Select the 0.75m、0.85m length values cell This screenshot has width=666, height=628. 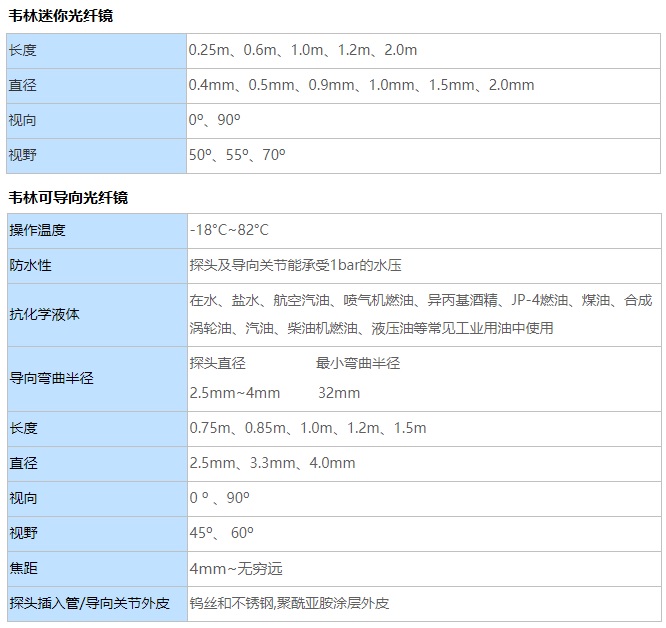pyautogui.click(x=308, y=428)
